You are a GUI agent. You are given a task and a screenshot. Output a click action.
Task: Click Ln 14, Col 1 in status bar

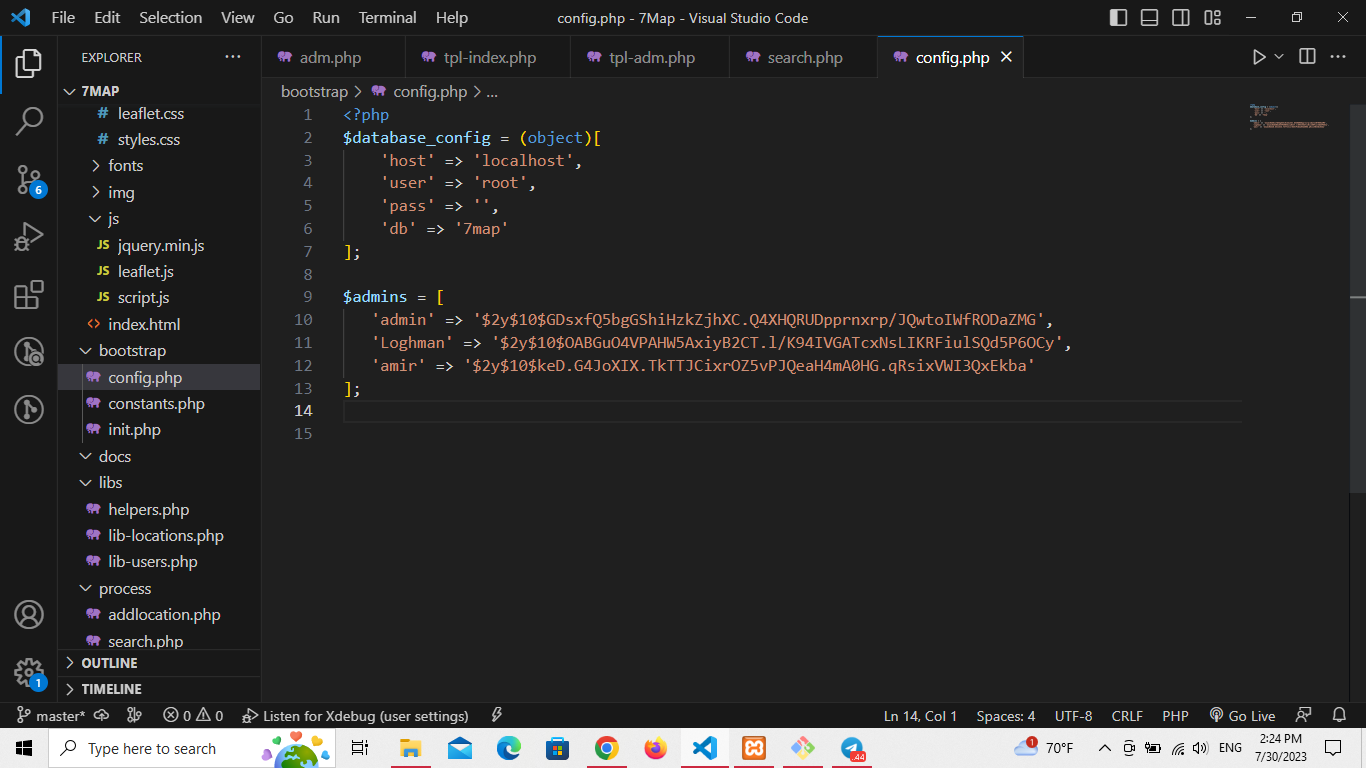920,716
